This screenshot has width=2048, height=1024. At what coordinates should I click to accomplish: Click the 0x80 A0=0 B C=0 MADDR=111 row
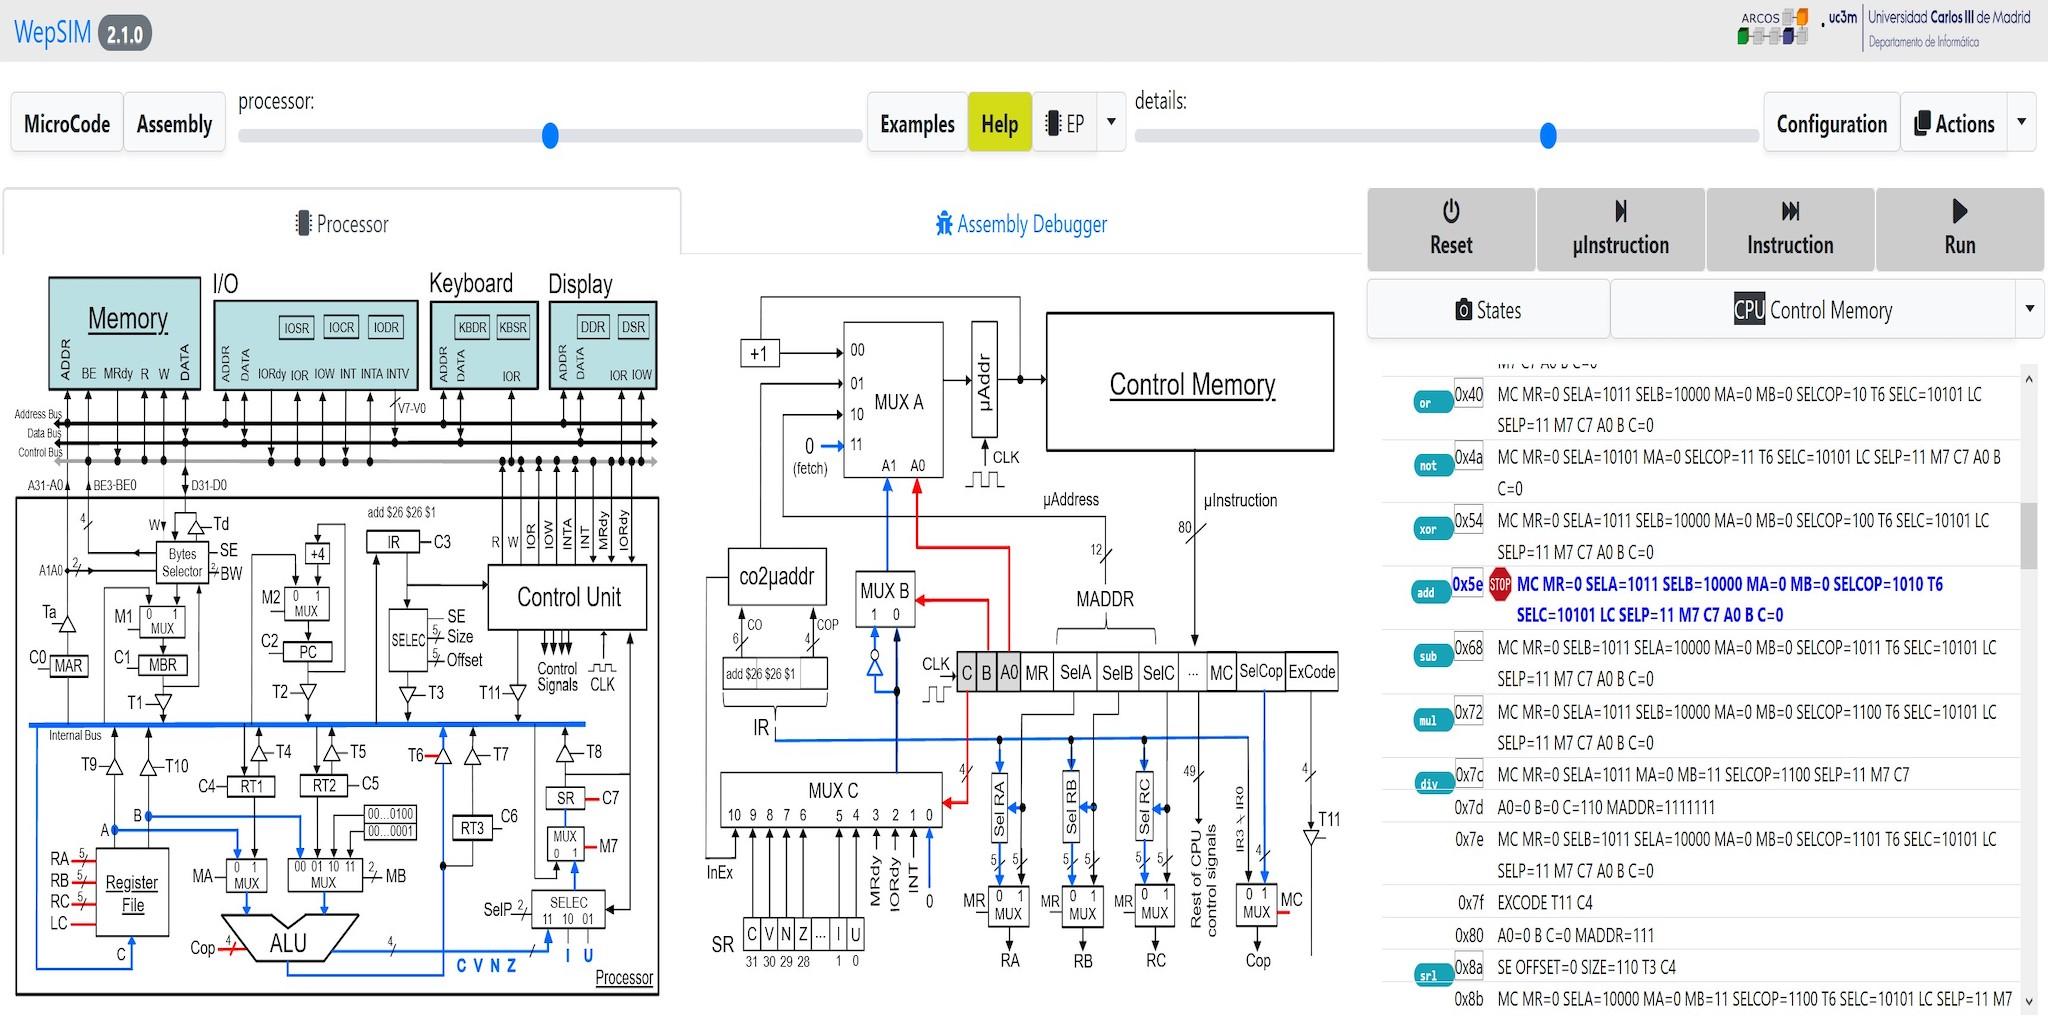1700,935
